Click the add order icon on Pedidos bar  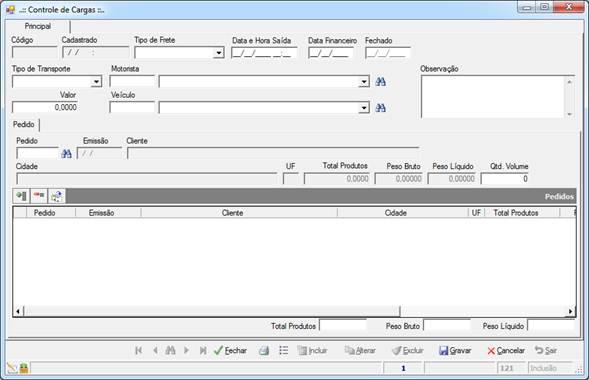[x=21, y=196]
